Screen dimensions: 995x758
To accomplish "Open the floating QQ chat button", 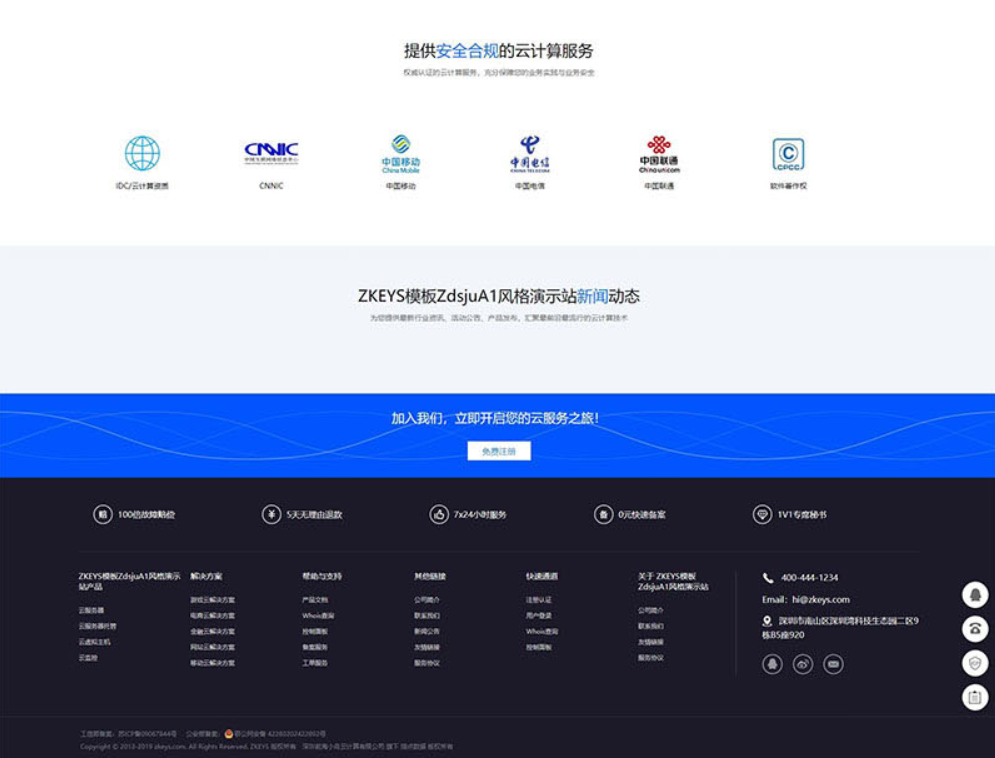I will (x=975, y=595).
